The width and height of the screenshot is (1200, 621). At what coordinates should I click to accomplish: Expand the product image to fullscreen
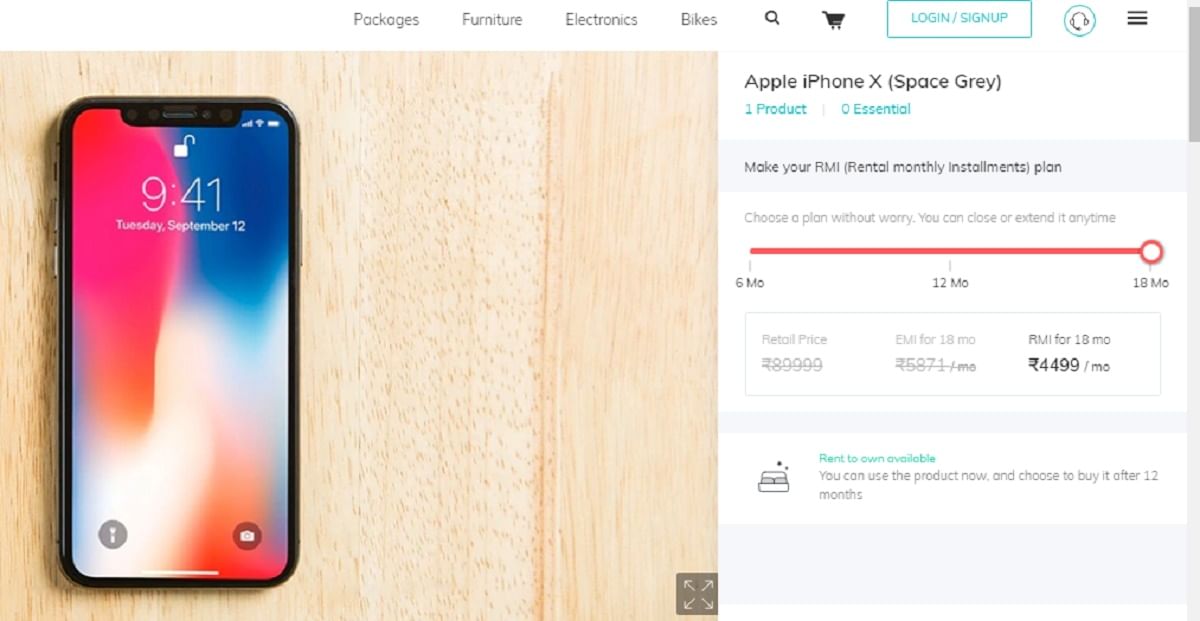click(x=696, y=592)
